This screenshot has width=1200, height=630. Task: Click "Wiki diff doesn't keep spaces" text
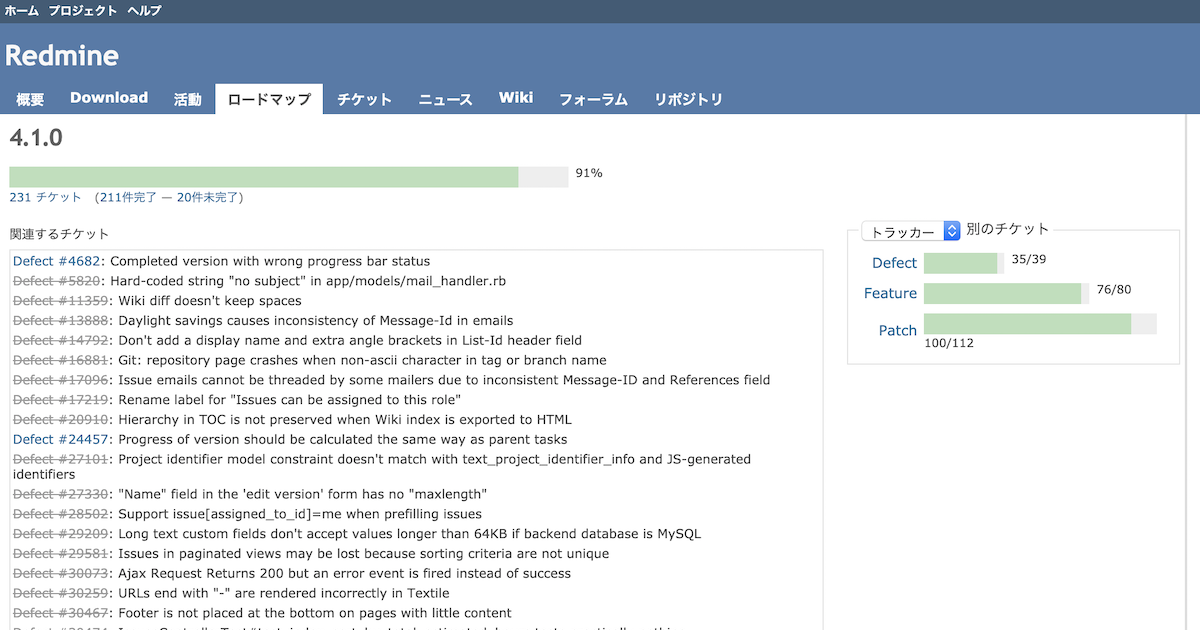210,301
